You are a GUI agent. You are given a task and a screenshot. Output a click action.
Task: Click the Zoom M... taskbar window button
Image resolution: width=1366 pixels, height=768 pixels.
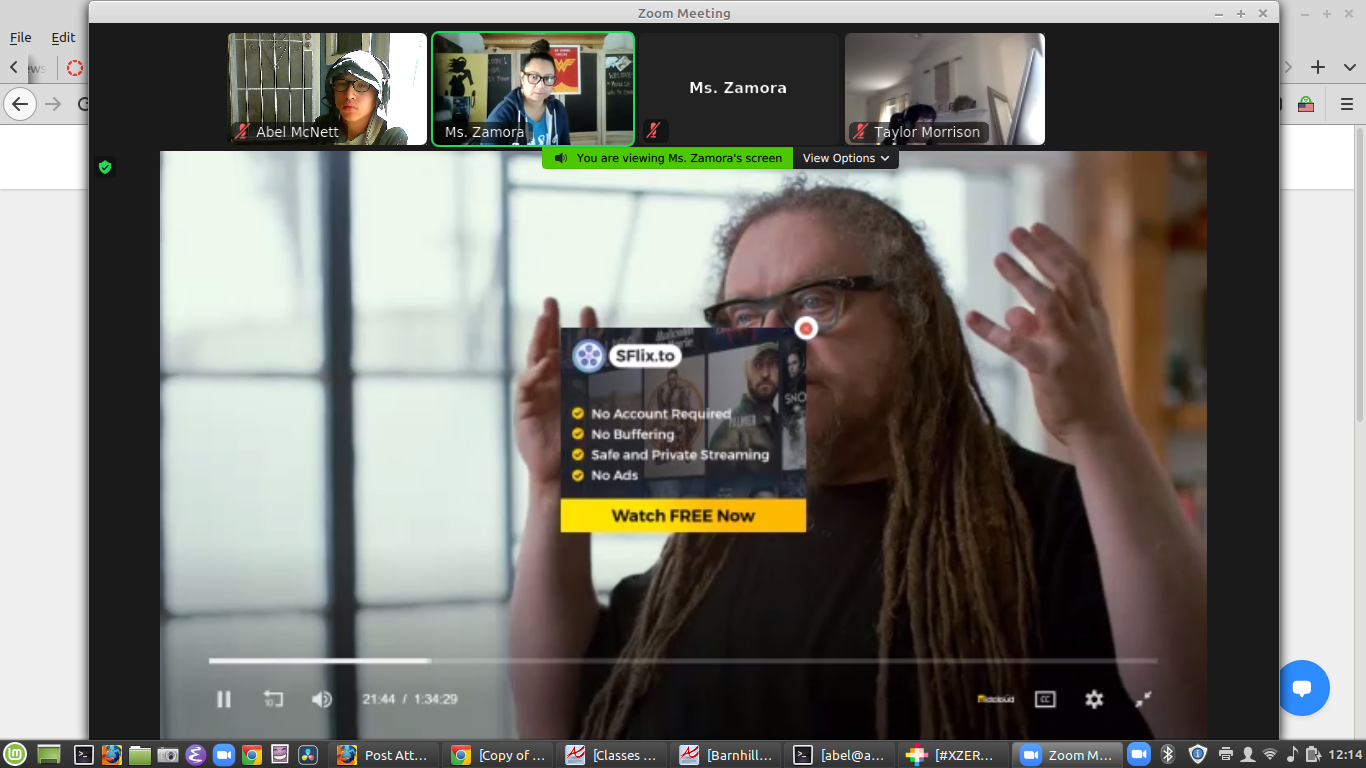click(1068, 755)
